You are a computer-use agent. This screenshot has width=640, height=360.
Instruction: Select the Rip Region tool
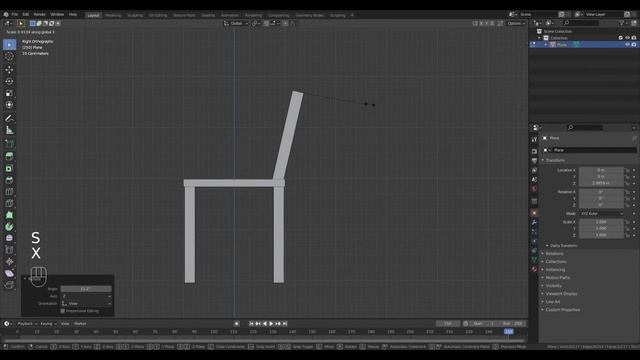[9, 285]
